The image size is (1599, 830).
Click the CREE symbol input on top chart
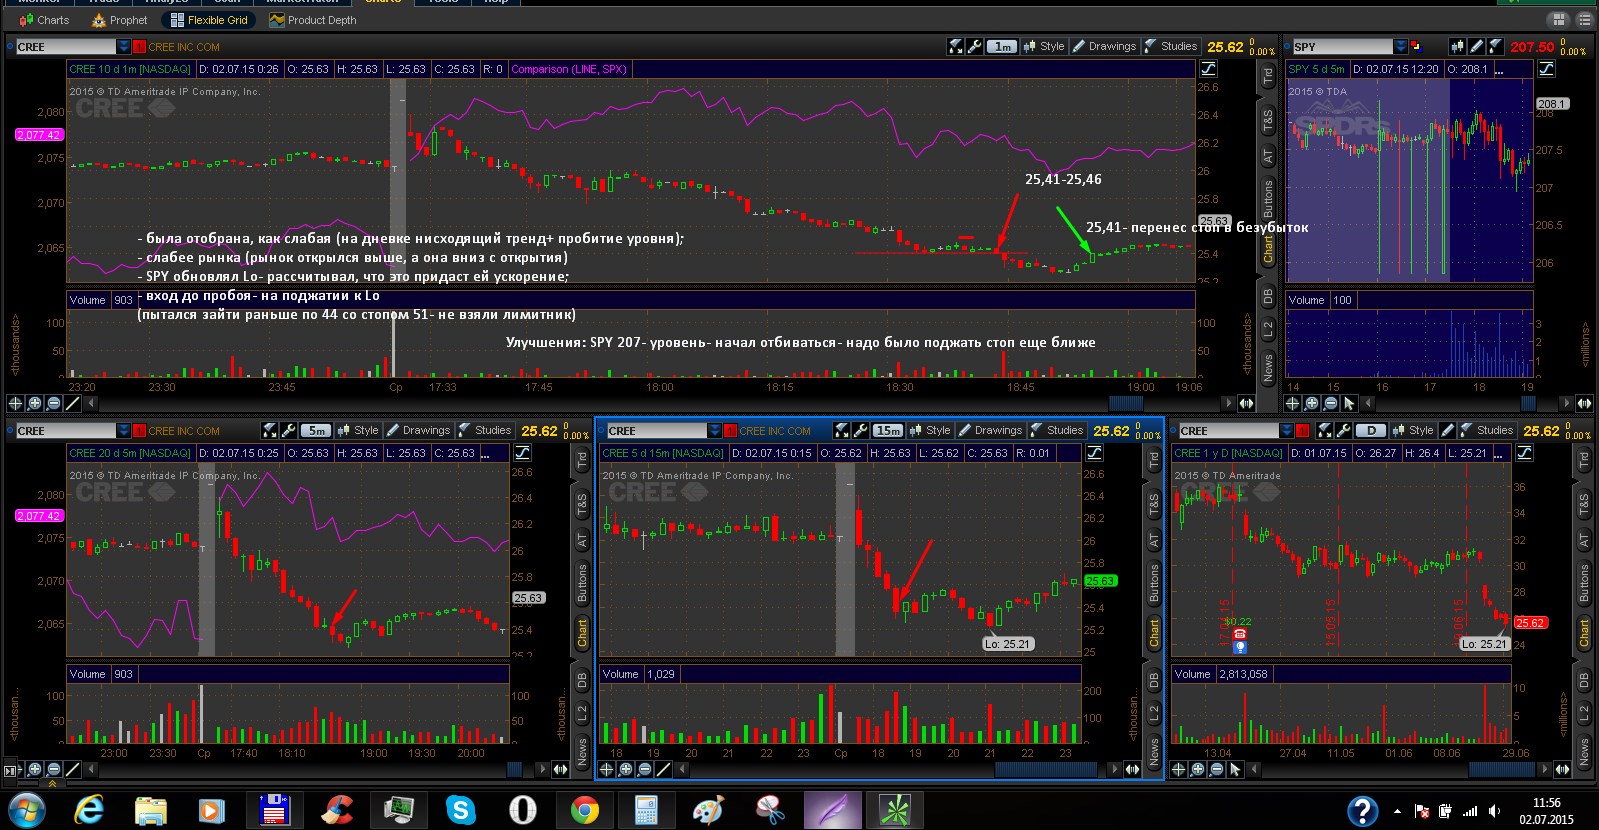pos(66,46)
